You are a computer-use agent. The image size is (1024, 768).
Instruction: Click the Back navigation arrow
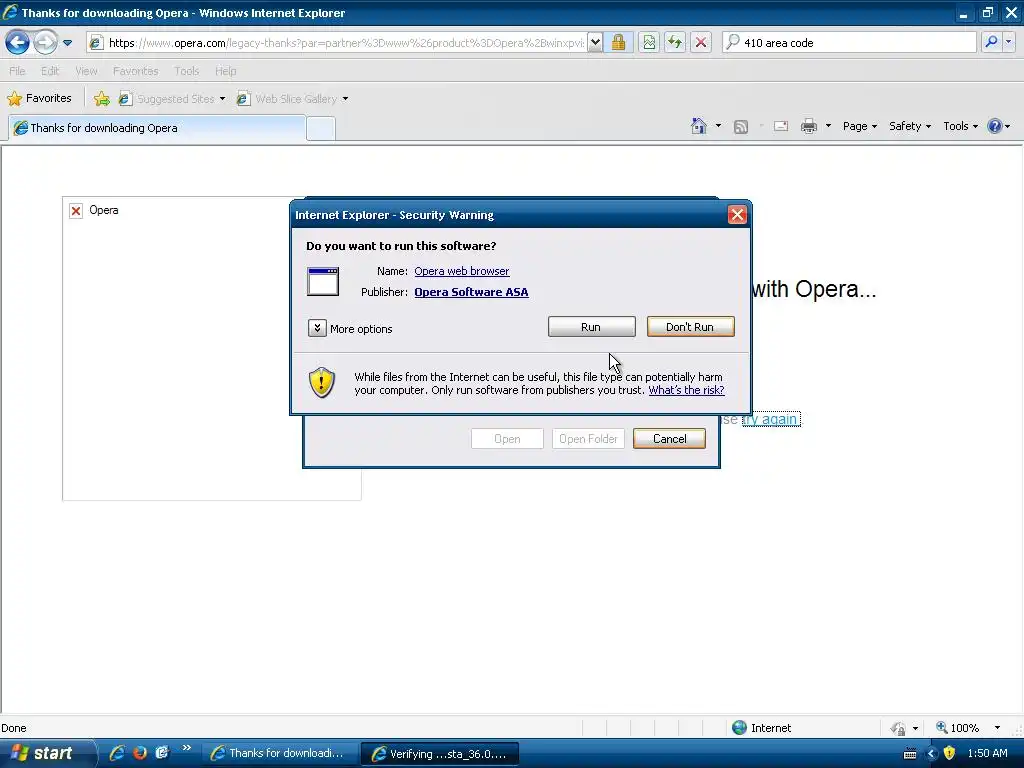[18, 42]
